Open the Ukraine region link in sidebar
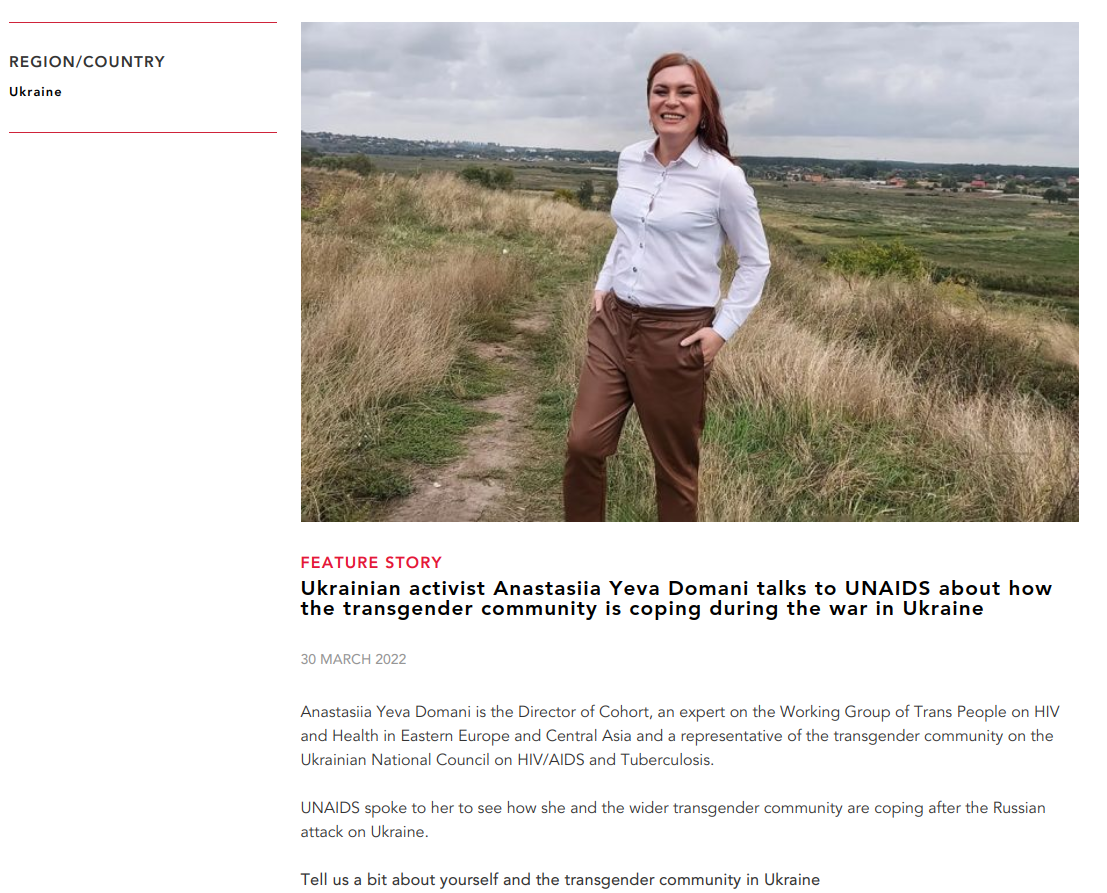This screenshot has width=1107, height=893. coord(35,92)
